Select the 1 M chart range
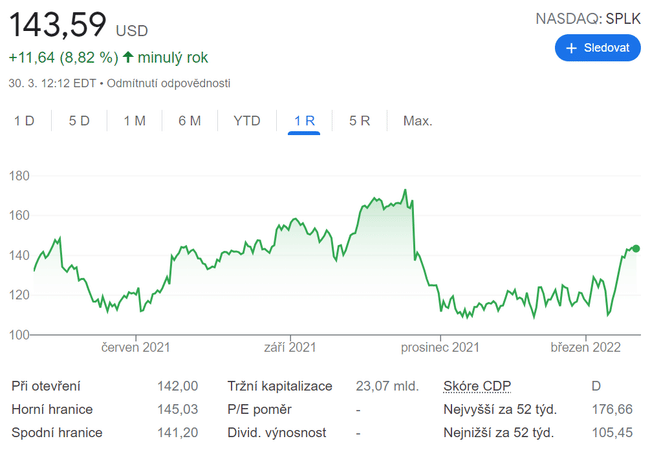The image size is (650, 450). tap(135, 121)
